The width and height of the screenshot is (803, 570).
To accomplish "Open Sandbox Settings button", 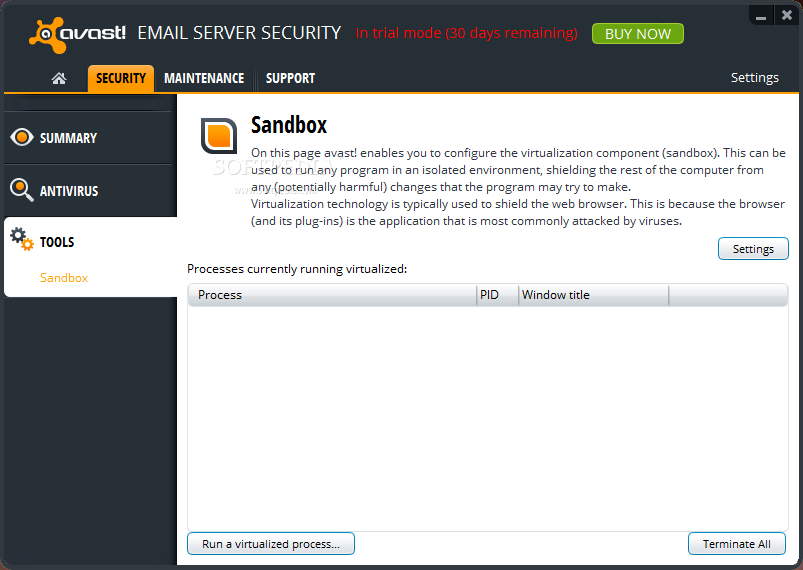I will point(753,249).
